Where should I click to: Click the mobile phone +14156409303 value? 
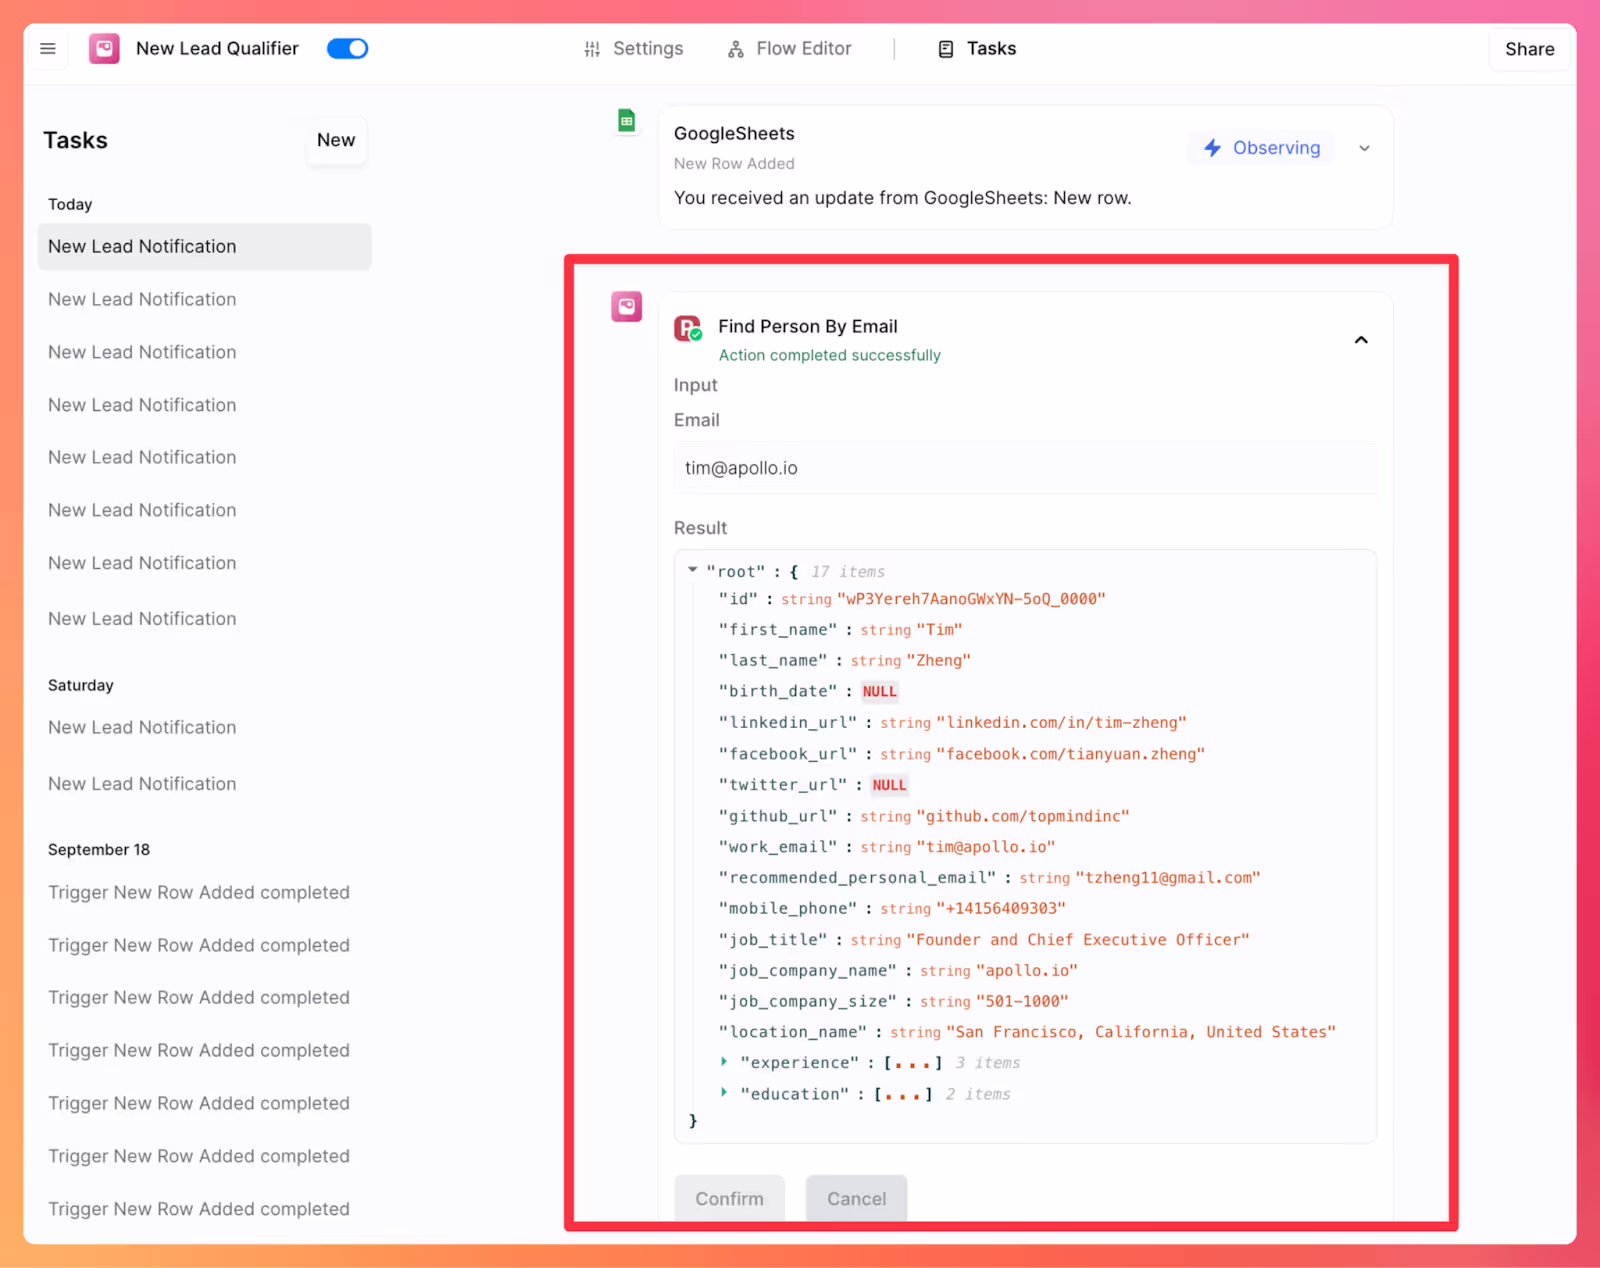click(1001, 908)
